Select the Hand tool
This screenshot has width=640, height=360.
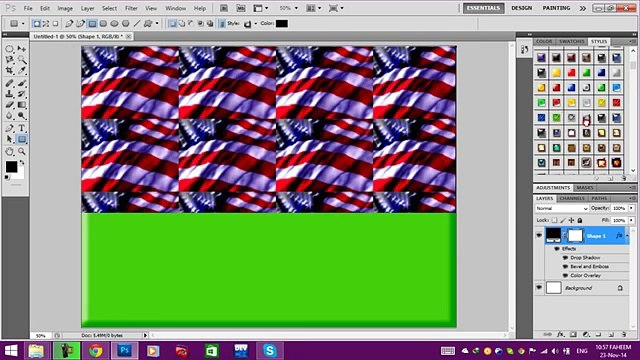pos(9,151)
